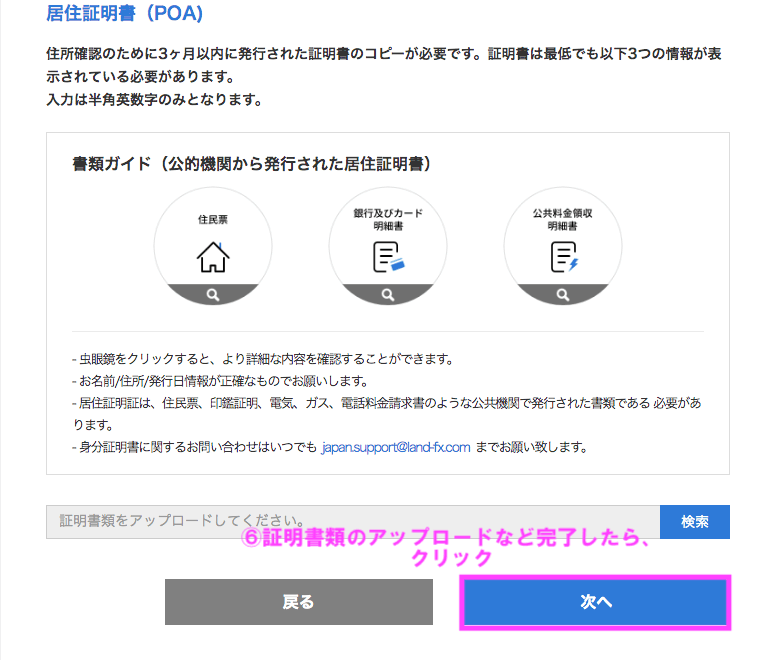Open magnifier under 銀行及びカード明細書 circle

pos(388,295)
